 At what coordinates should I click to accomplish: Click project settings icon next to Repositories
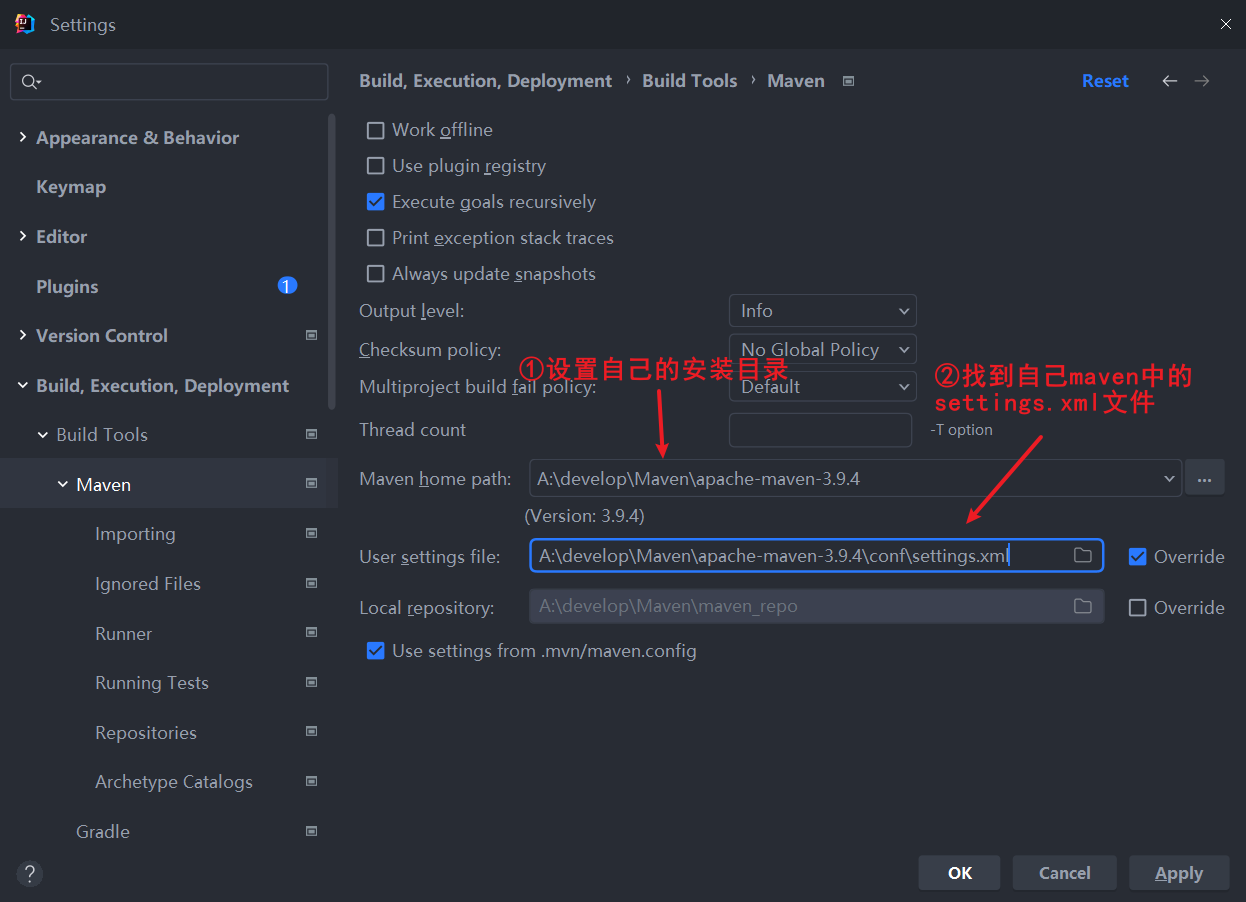pyautogui.click(x=311, y=732)
